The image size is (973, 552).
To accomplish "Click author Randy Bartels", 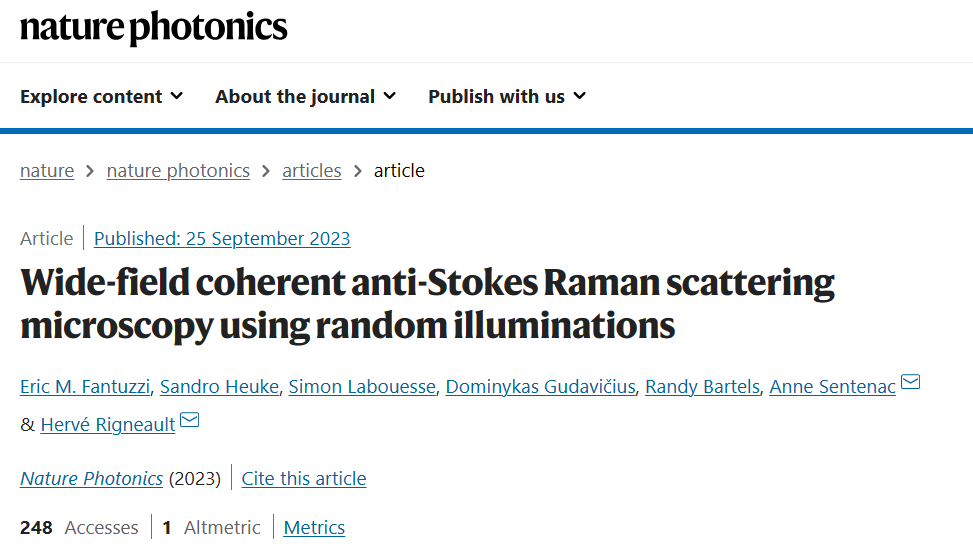I will point(702,386).
